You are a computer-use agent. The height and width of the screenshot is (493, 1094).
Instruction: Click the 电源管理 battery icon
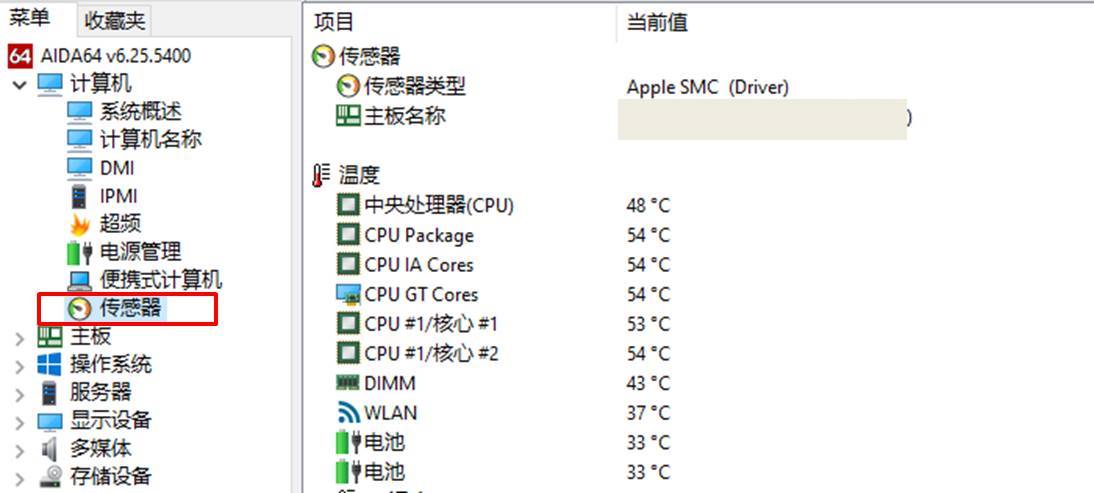point(79,252)
